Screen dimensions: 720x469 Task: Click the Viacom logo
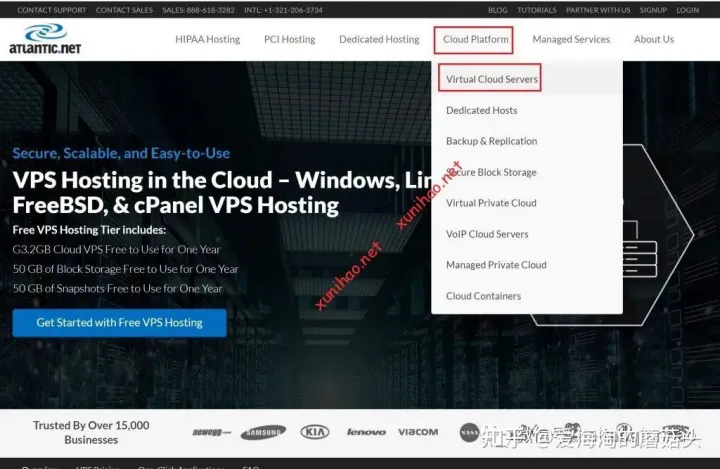(418, 432)
